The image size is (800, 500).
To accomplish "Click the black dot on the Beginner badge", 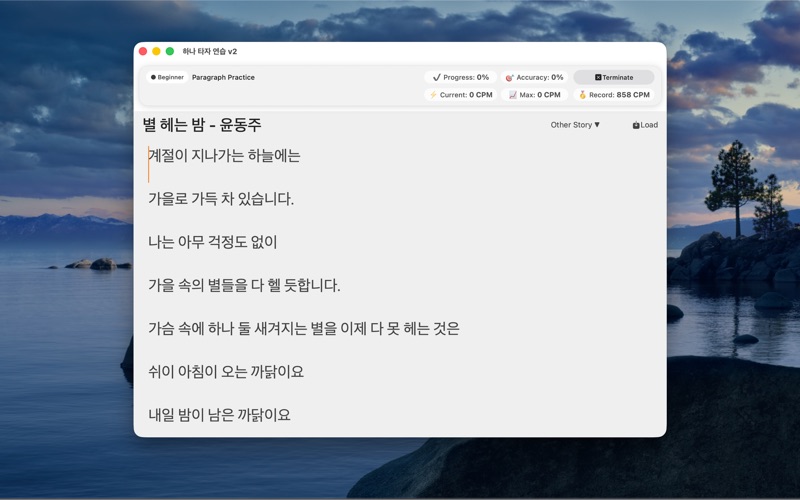I will 153,78.
